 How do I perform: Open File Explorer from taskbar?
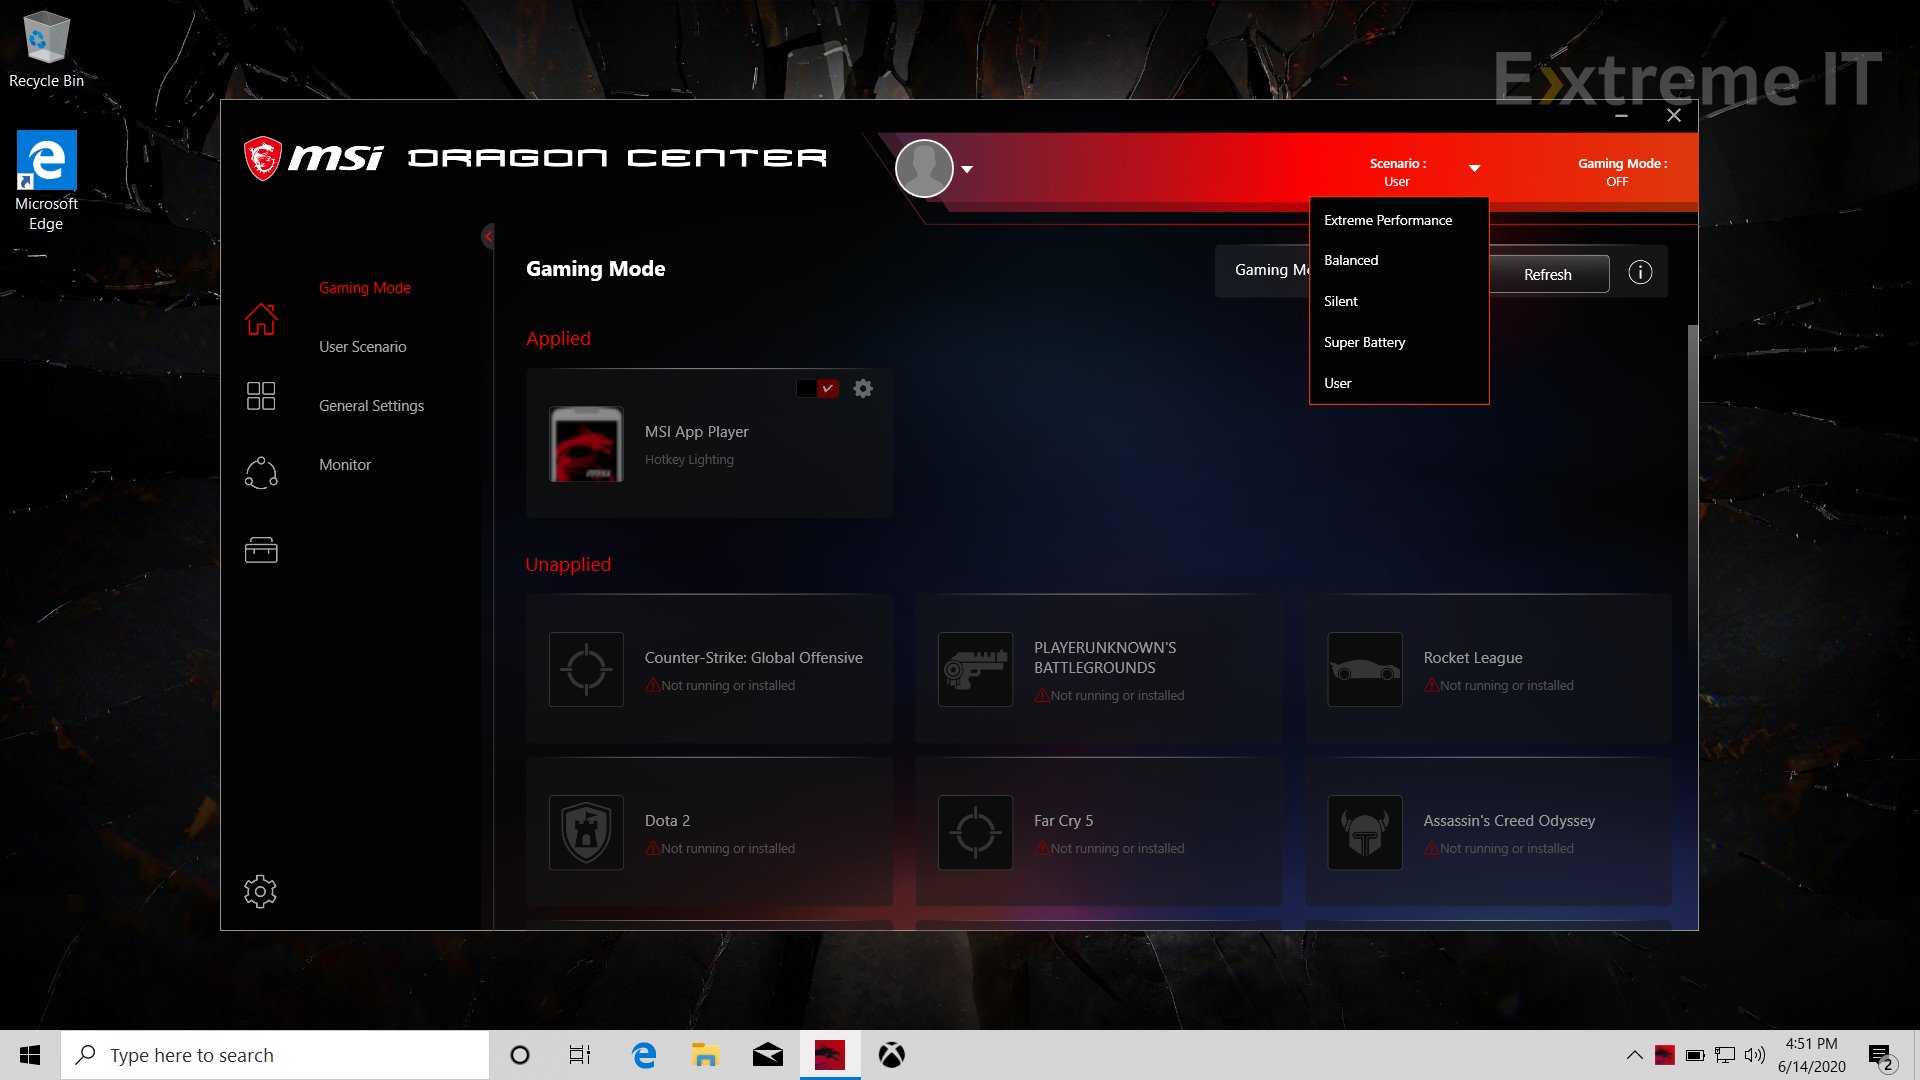click(705, 1055)
